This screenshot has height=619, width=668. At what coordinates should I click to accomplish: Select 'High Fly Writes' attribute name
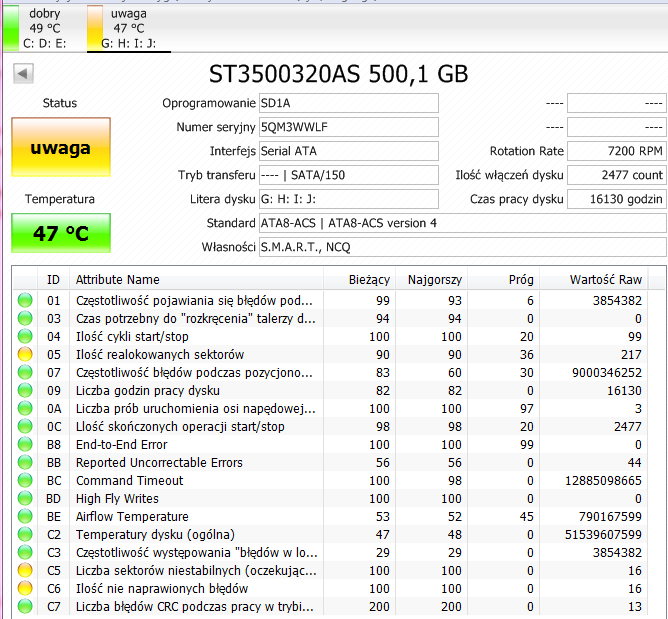[117, 498]
